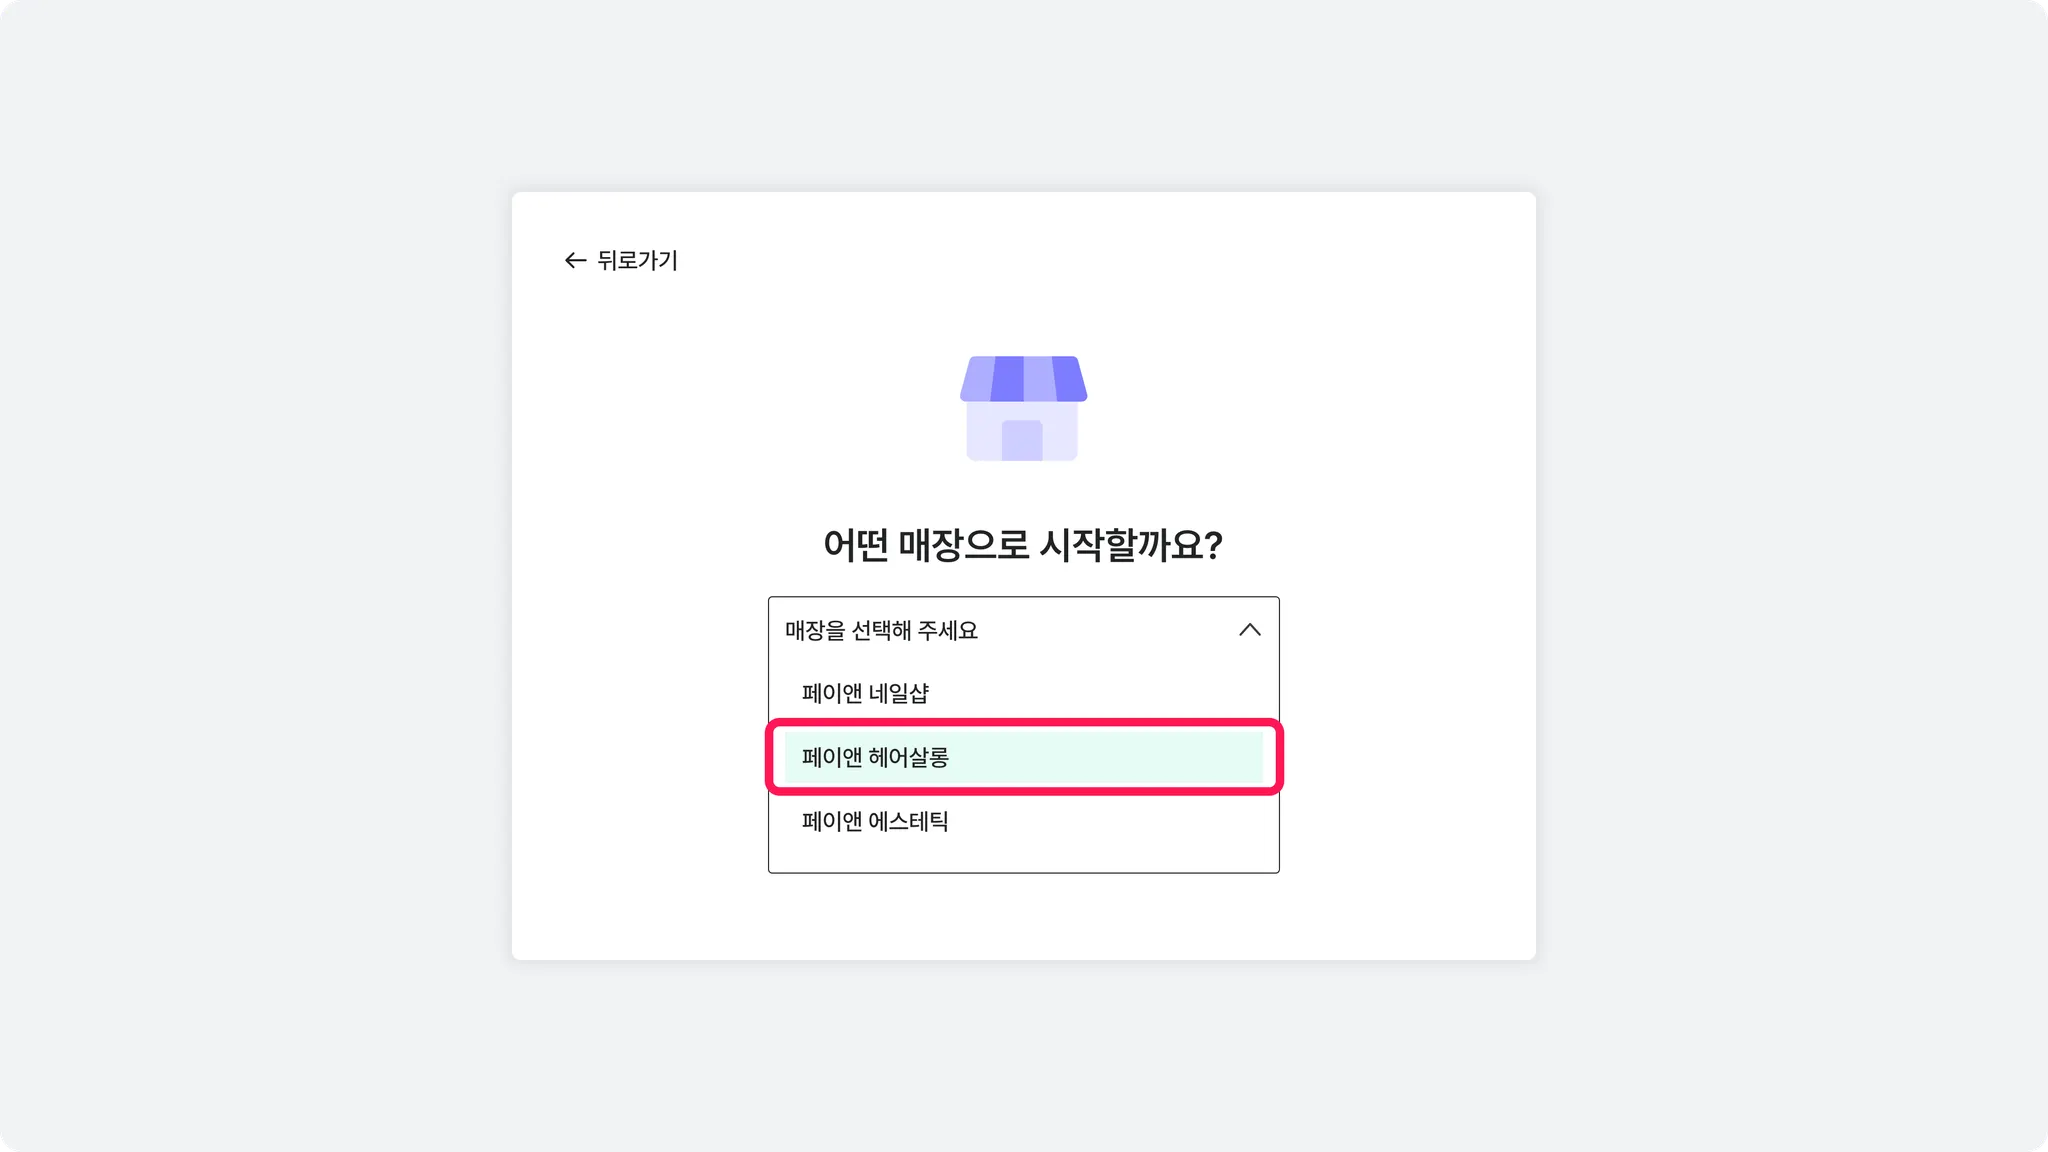The width and height of the screenshot is (2048, 1152).
Task: Click the heading 어떤 매장으로 시작할까요?
Action: click(x=1023, y=545)
